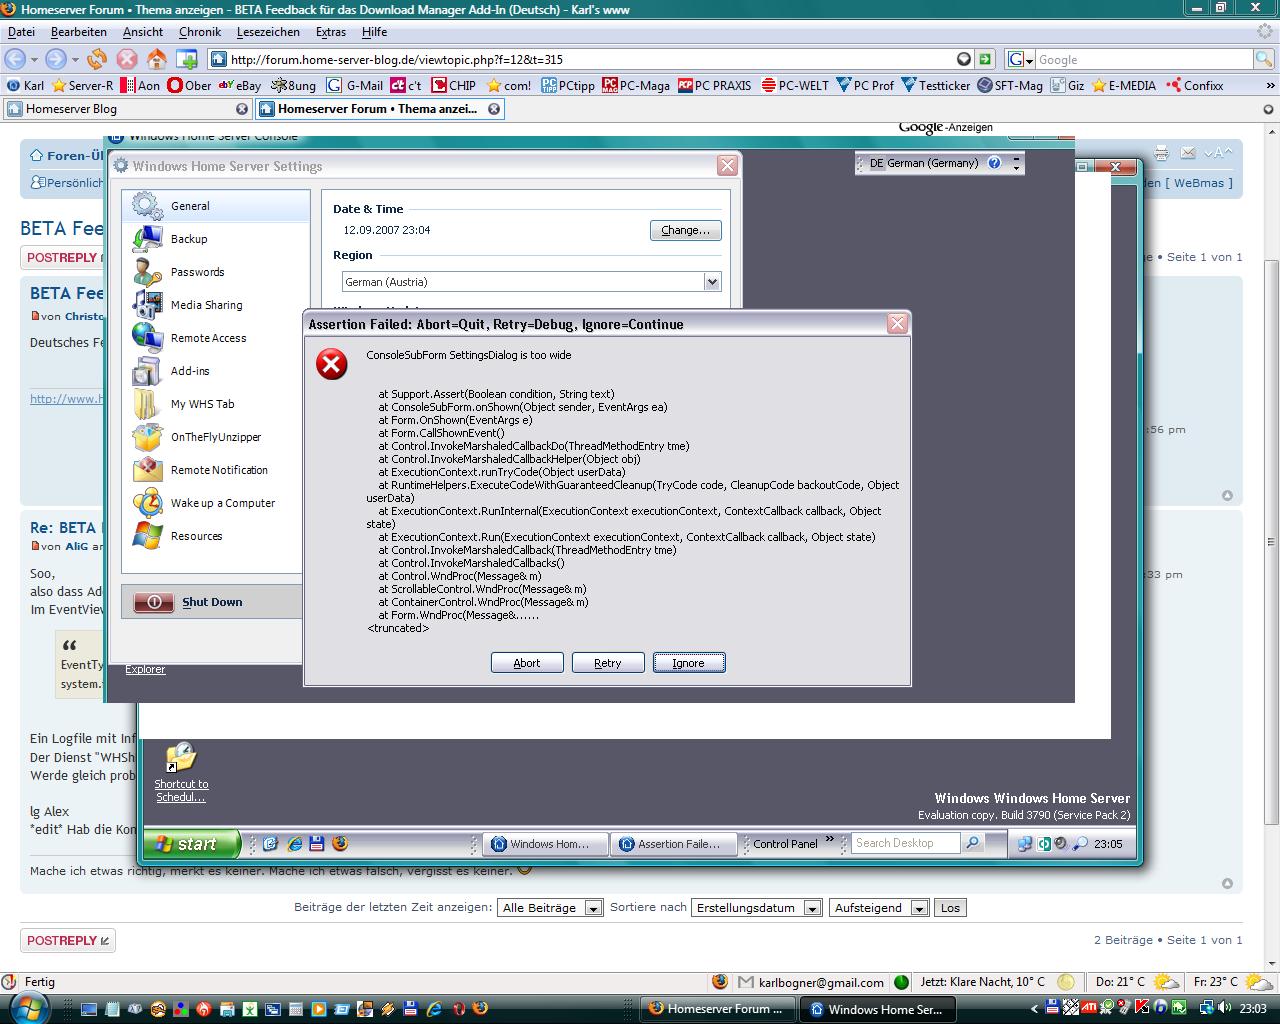Open the My WHS Tab folder icon
The height and width of the screenshot is (1024, 1280).
coord(147,404)
